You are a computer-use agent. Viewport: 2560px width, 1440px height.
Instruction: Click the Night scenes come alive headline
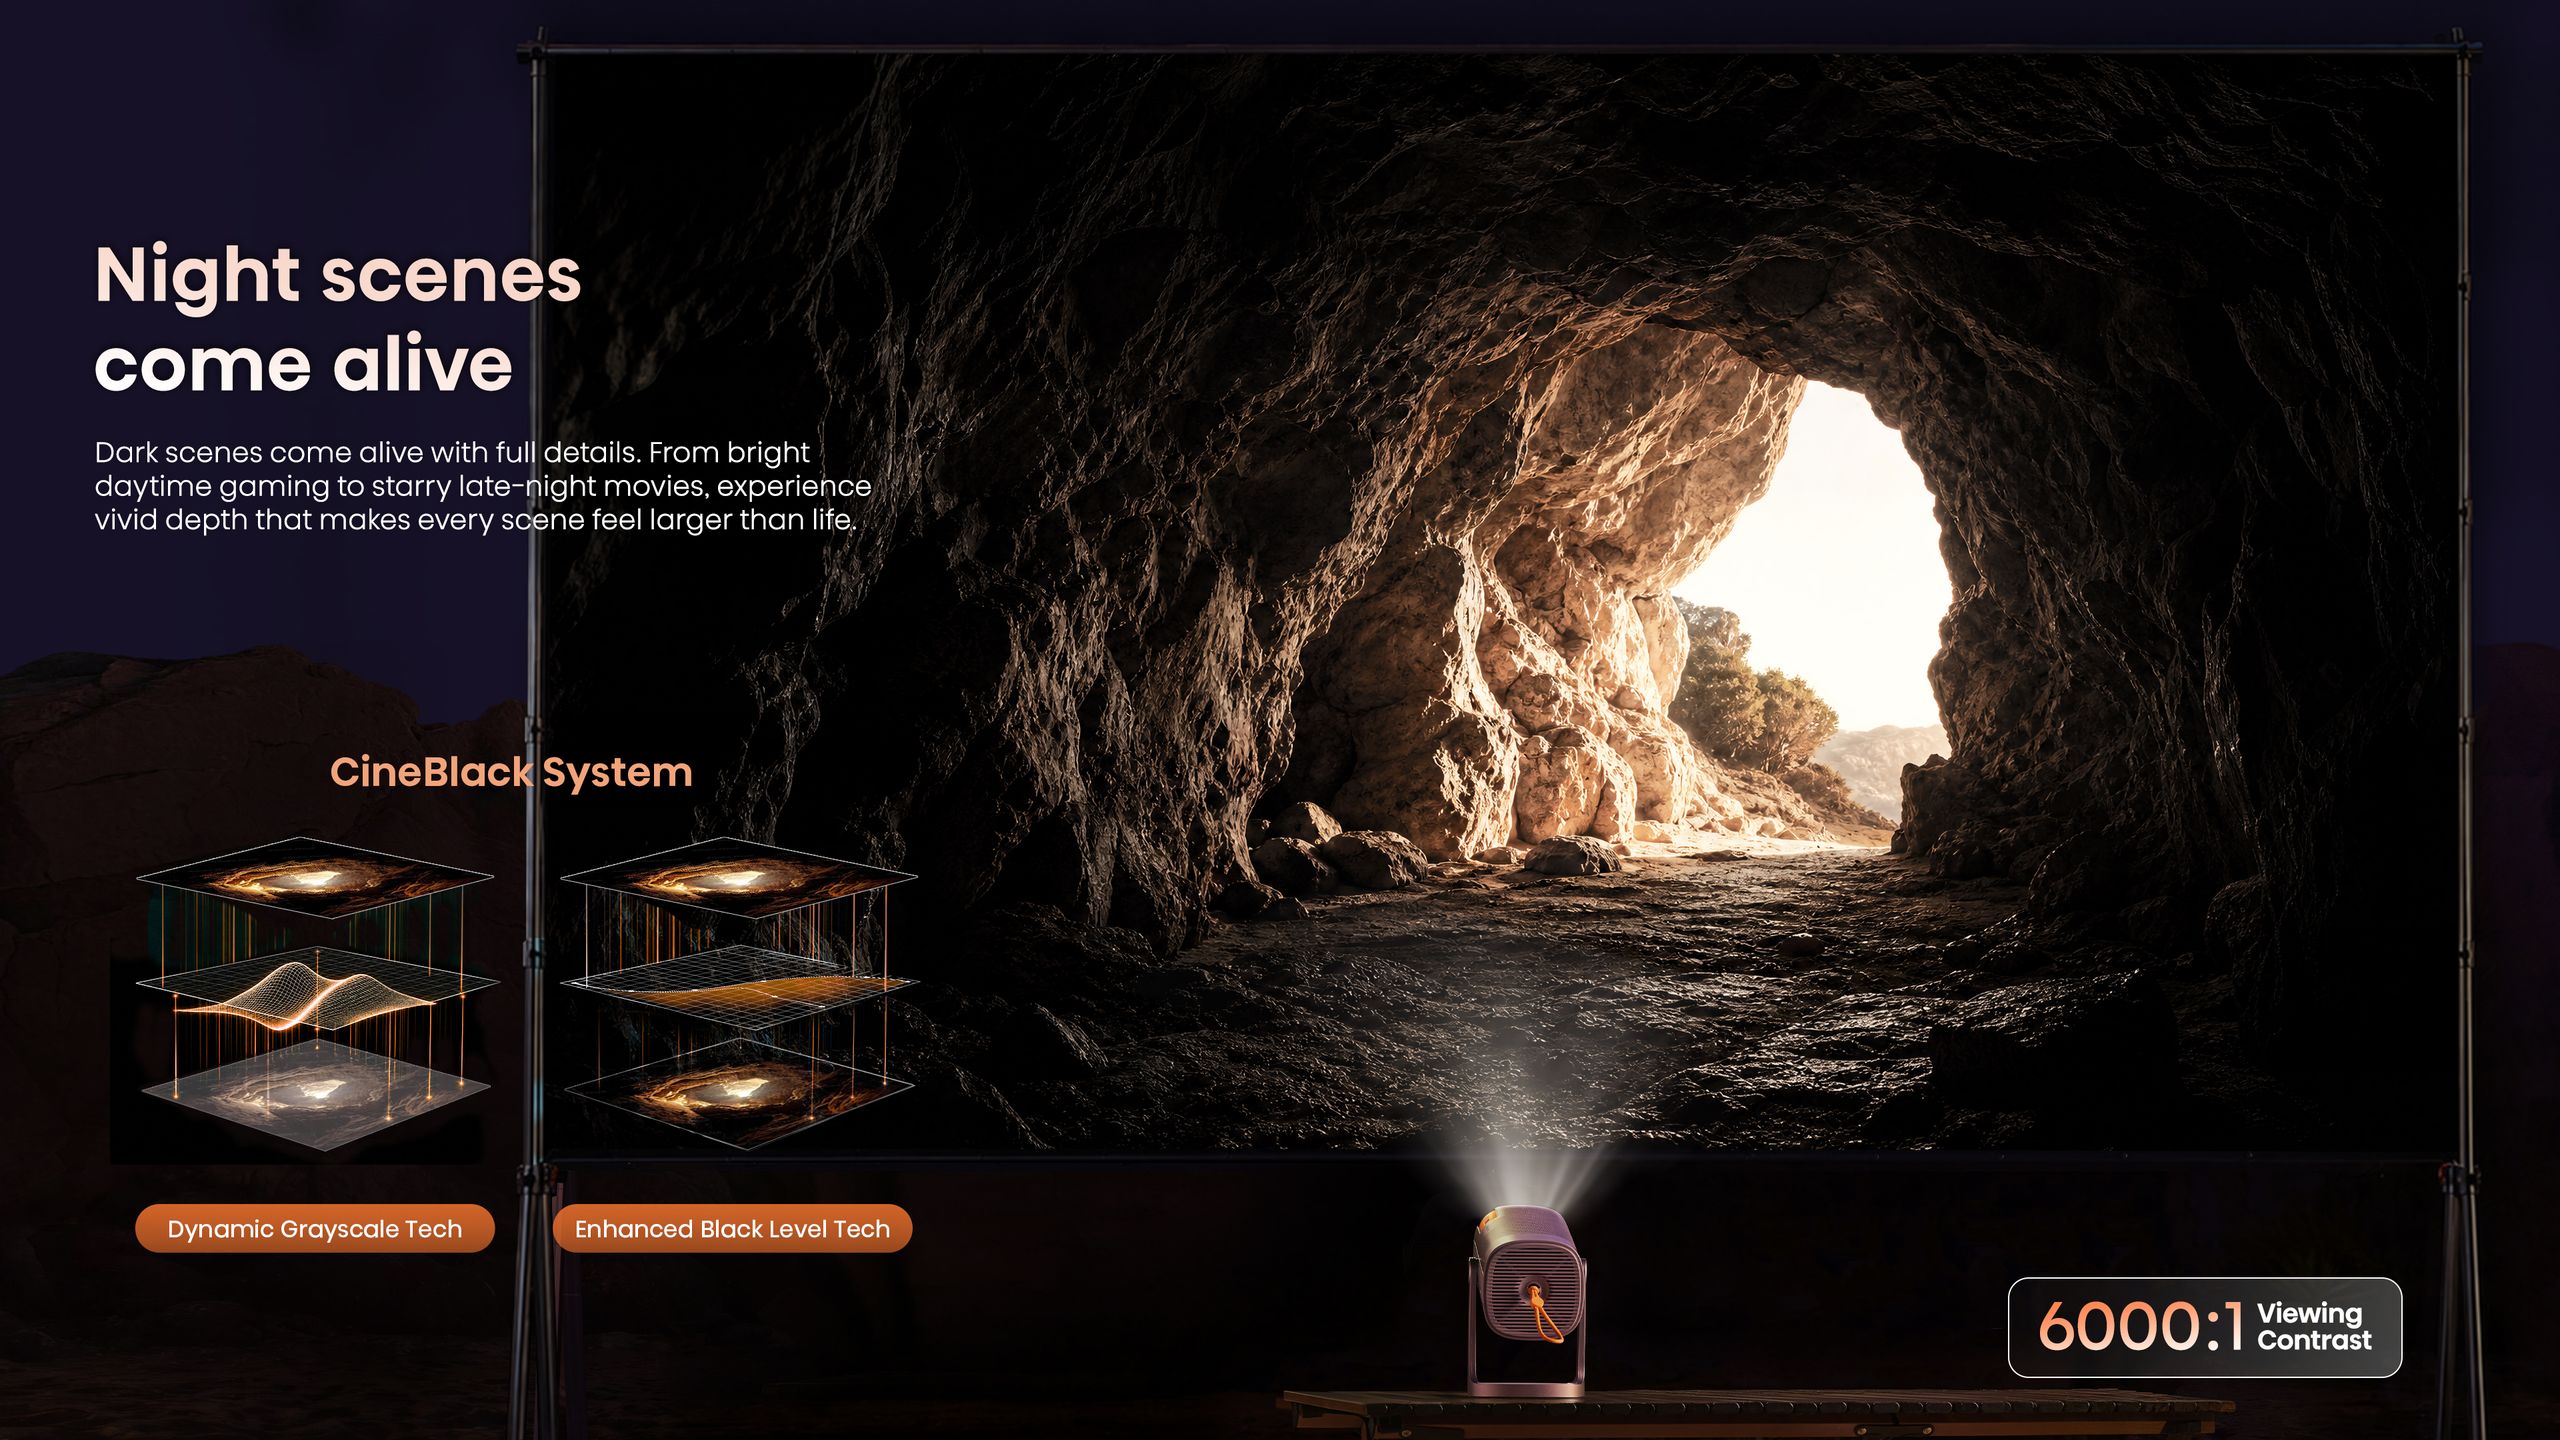tap(338, 319)
